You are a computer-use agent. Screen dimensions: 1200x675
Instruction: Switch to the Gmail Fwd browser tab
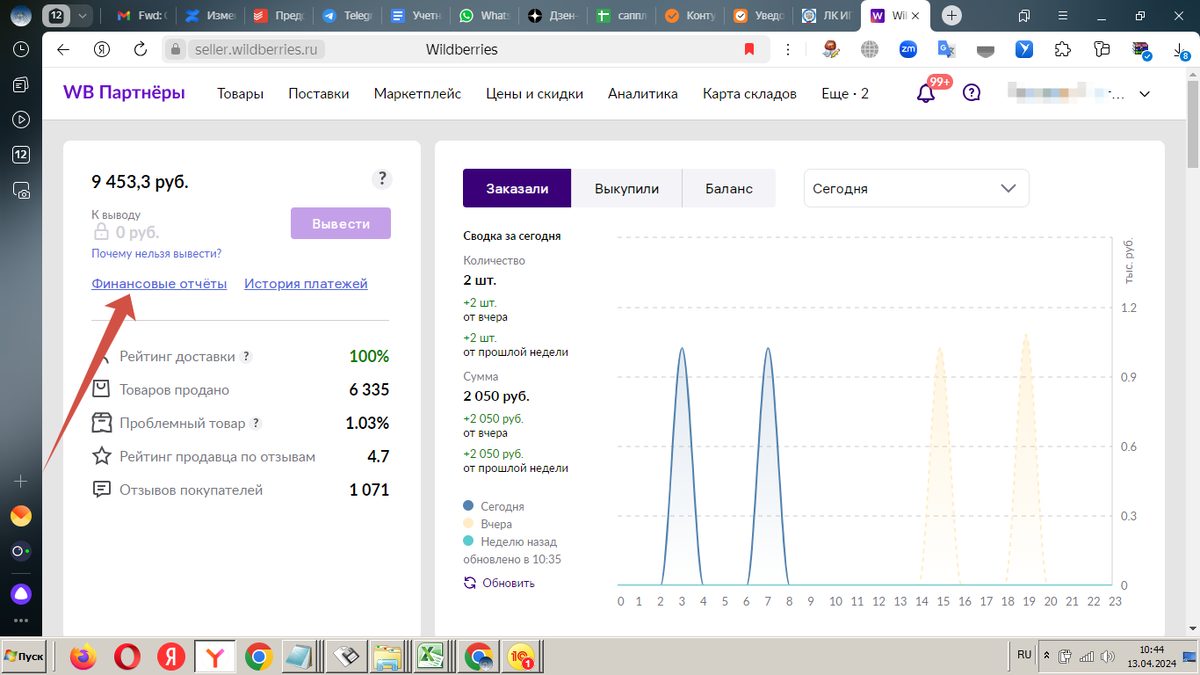pyautogui.click(x=140, y=16)
